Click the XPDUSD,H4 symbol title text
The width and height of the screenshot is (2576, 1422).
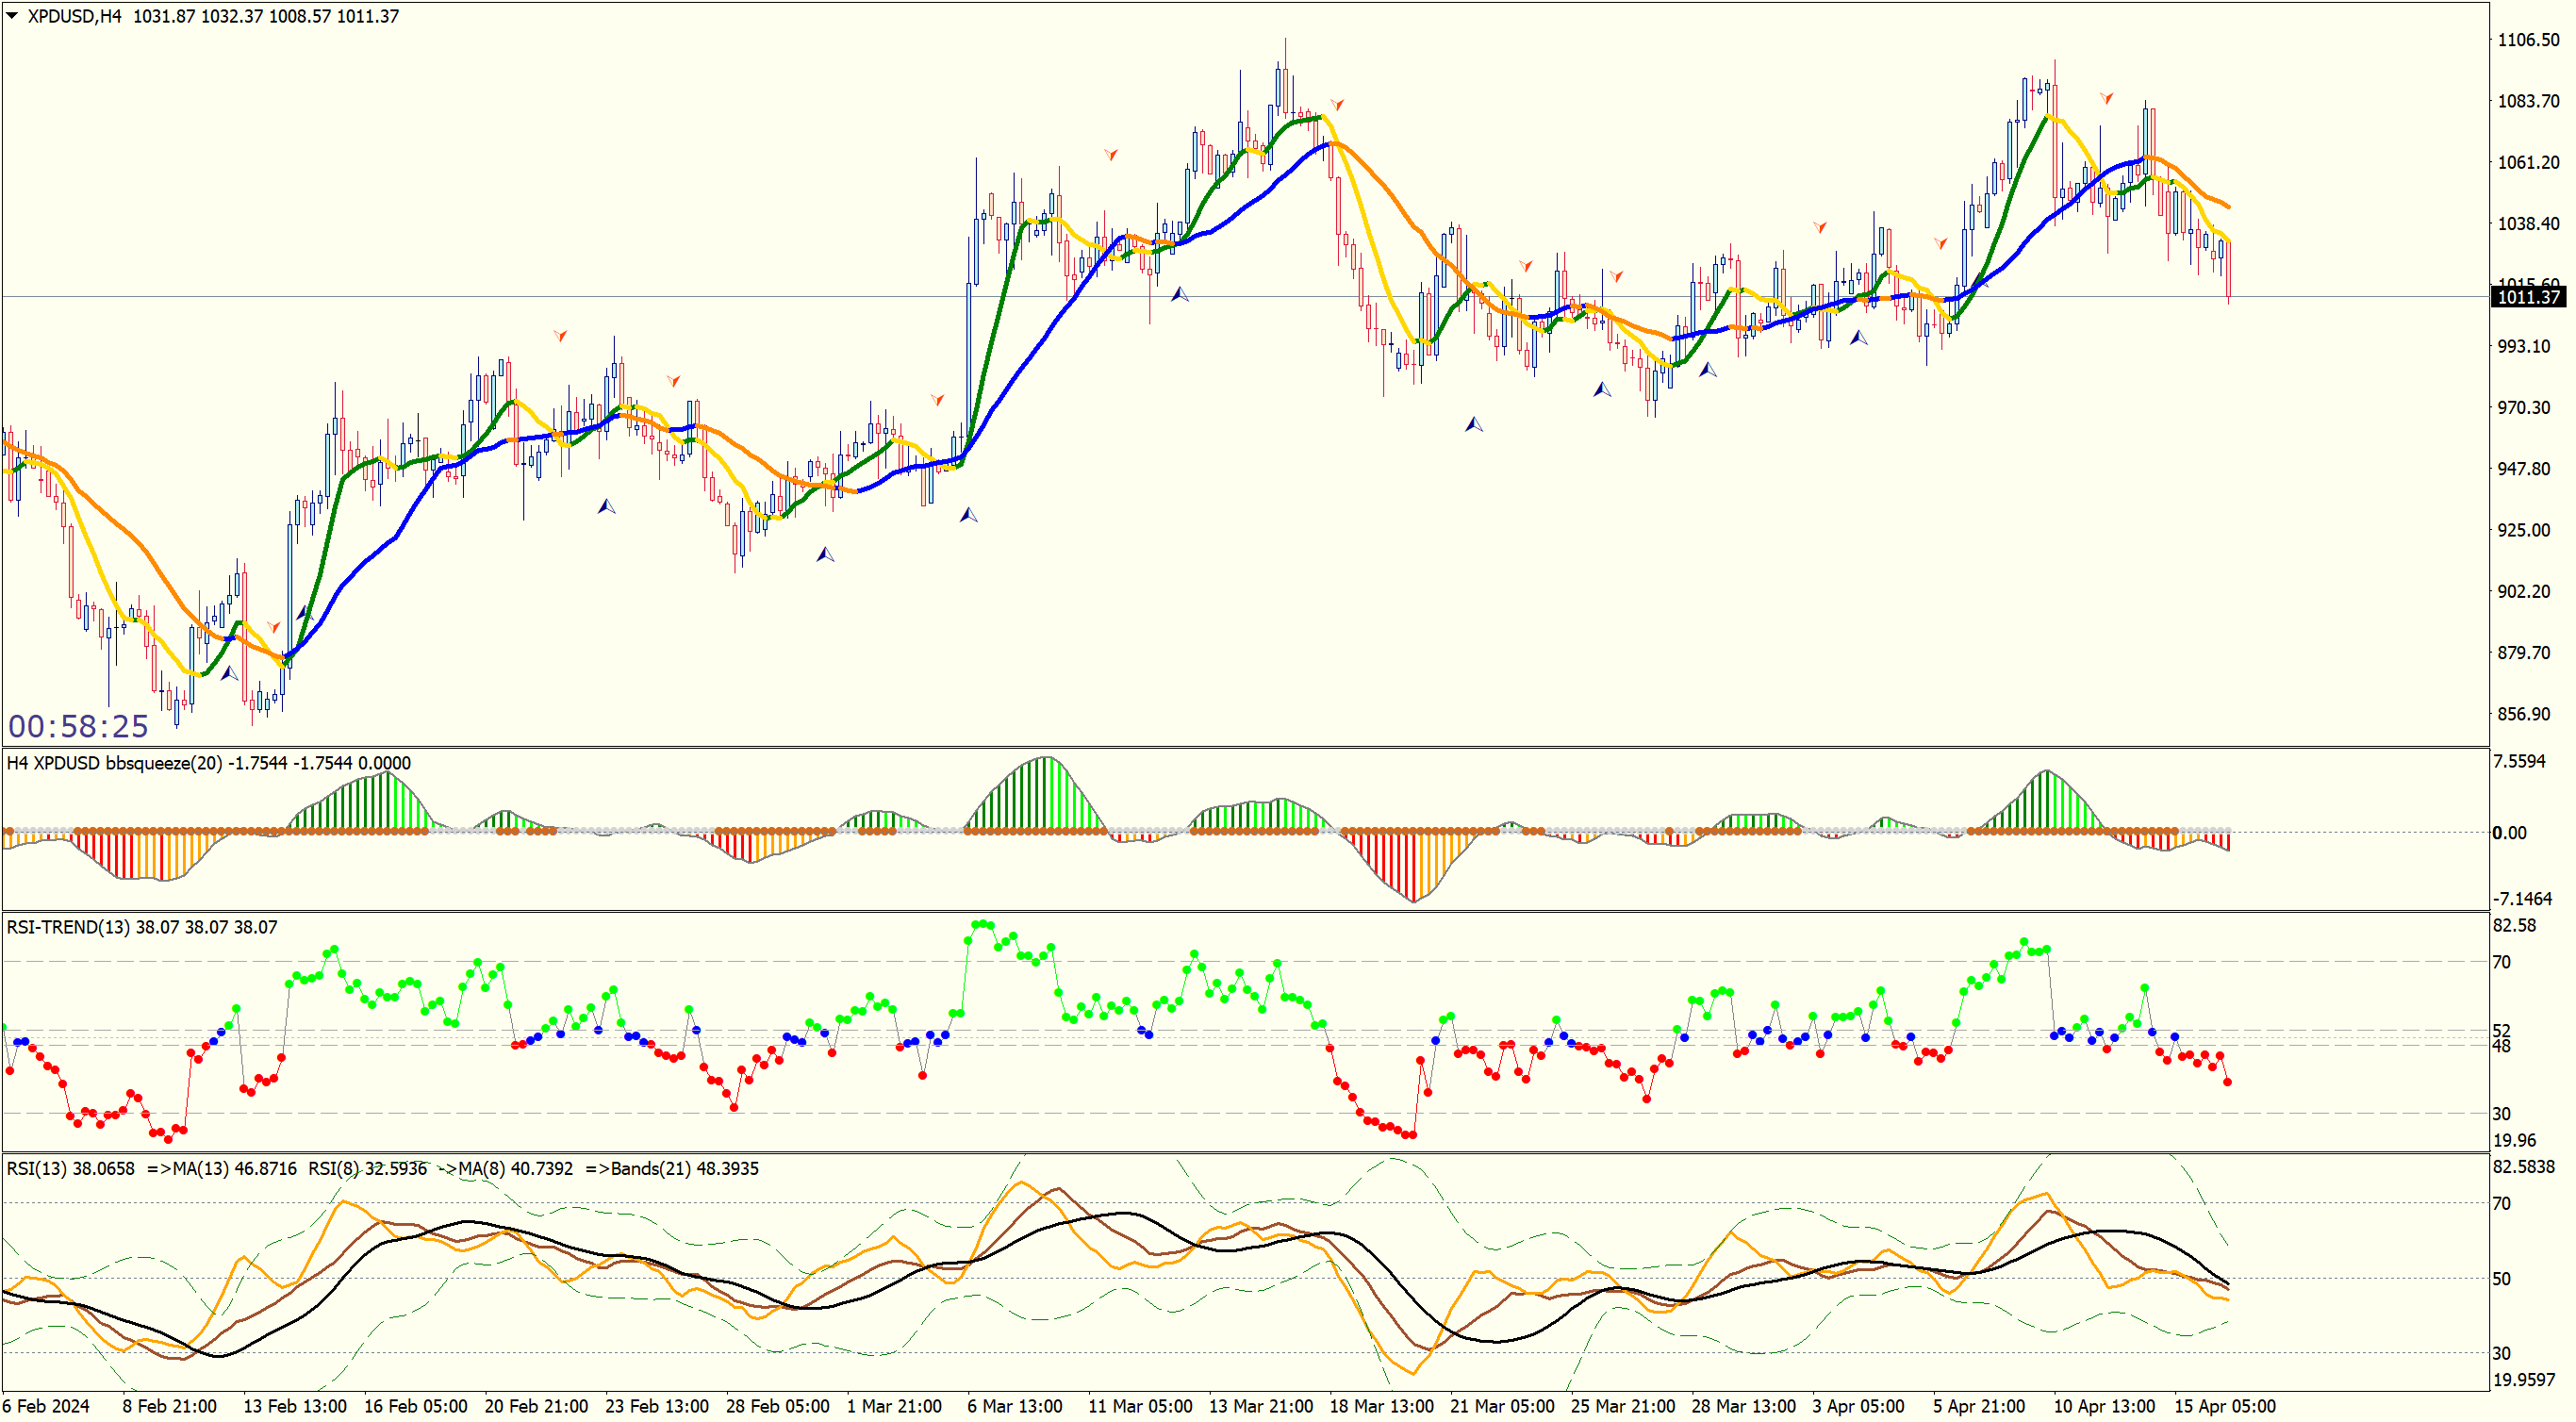[x=74, y=16]
